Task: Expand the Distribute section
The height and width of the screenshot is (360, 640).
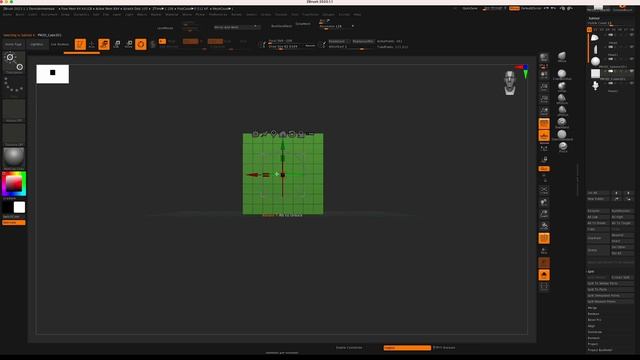Action: (x=595, y=332)
